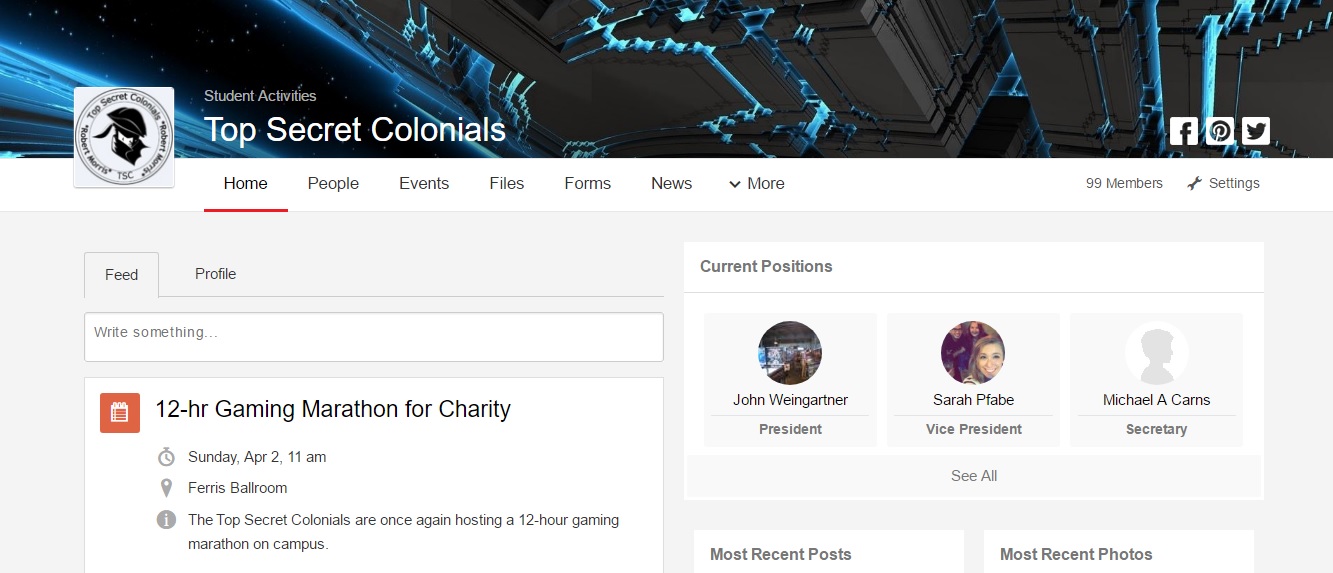This screenshot has width=1333, height=573.
Task: Click See All positions
Action: pos(974,476)
